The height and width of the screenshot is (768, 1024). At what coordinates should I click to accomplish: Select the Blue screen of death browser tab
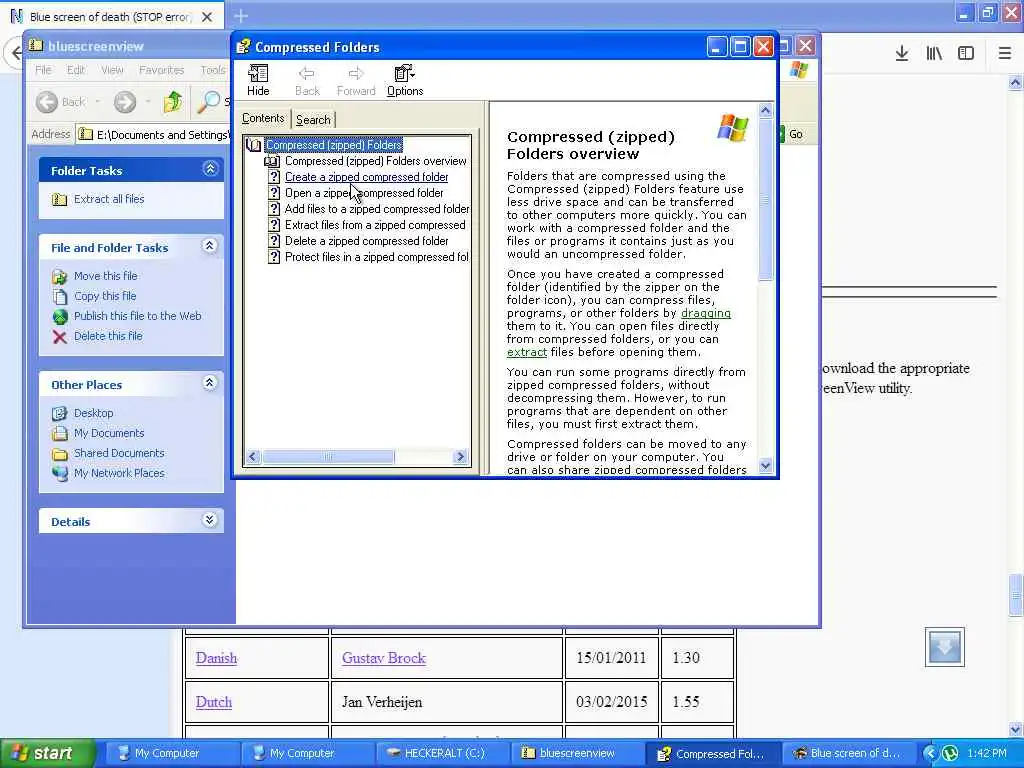(x=111, y=16)
